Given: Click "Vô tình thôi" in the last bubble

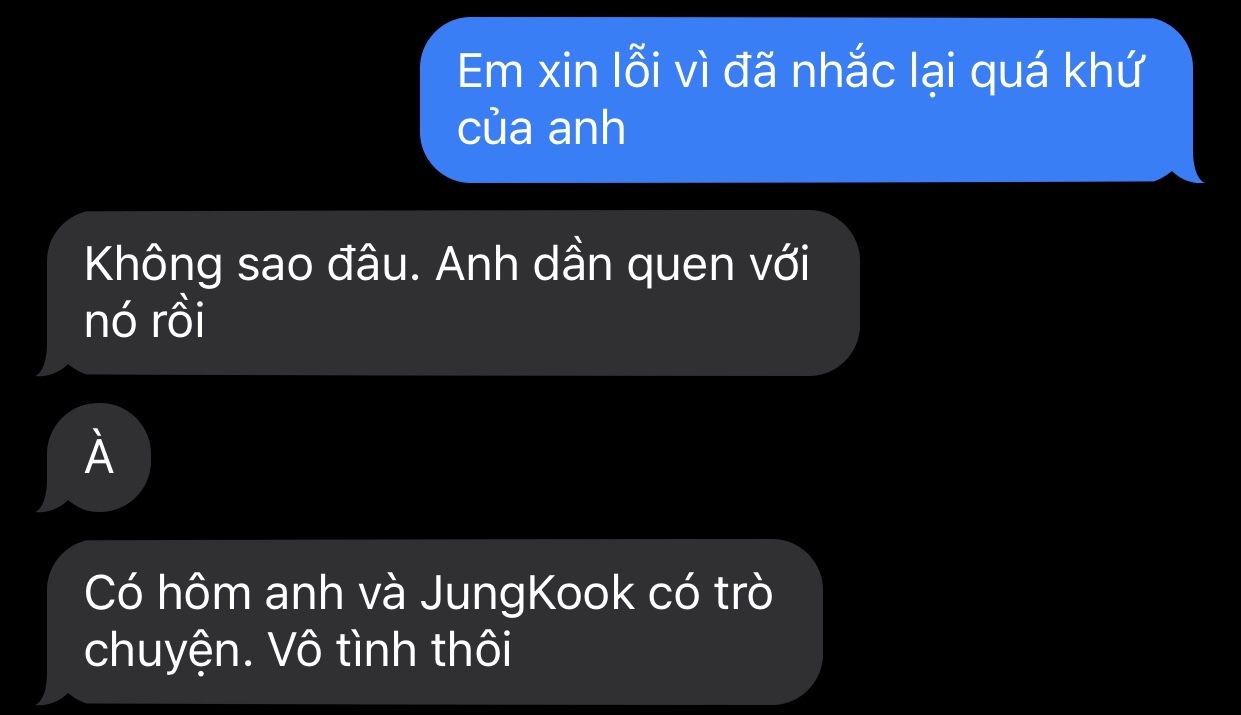Looking at the screenshot, I should tap(390, 650).
